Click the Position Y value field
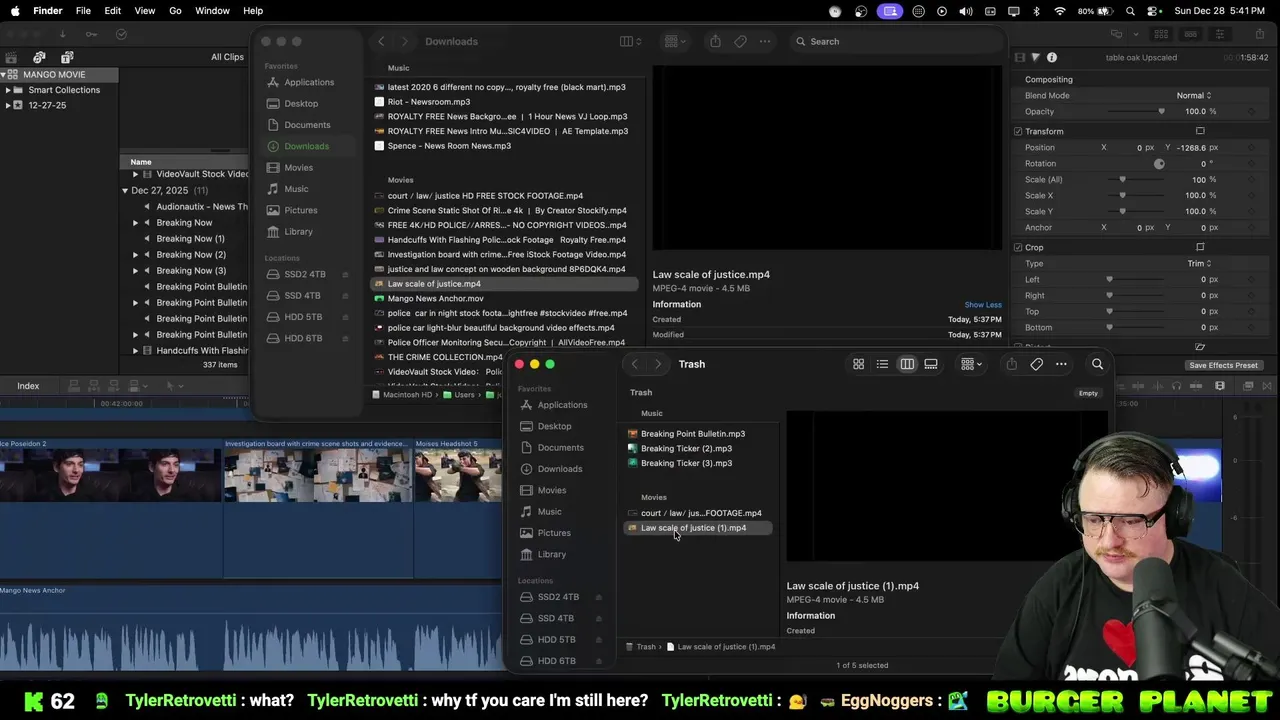The image size is (1280, 720). [x=1190, y=148]
